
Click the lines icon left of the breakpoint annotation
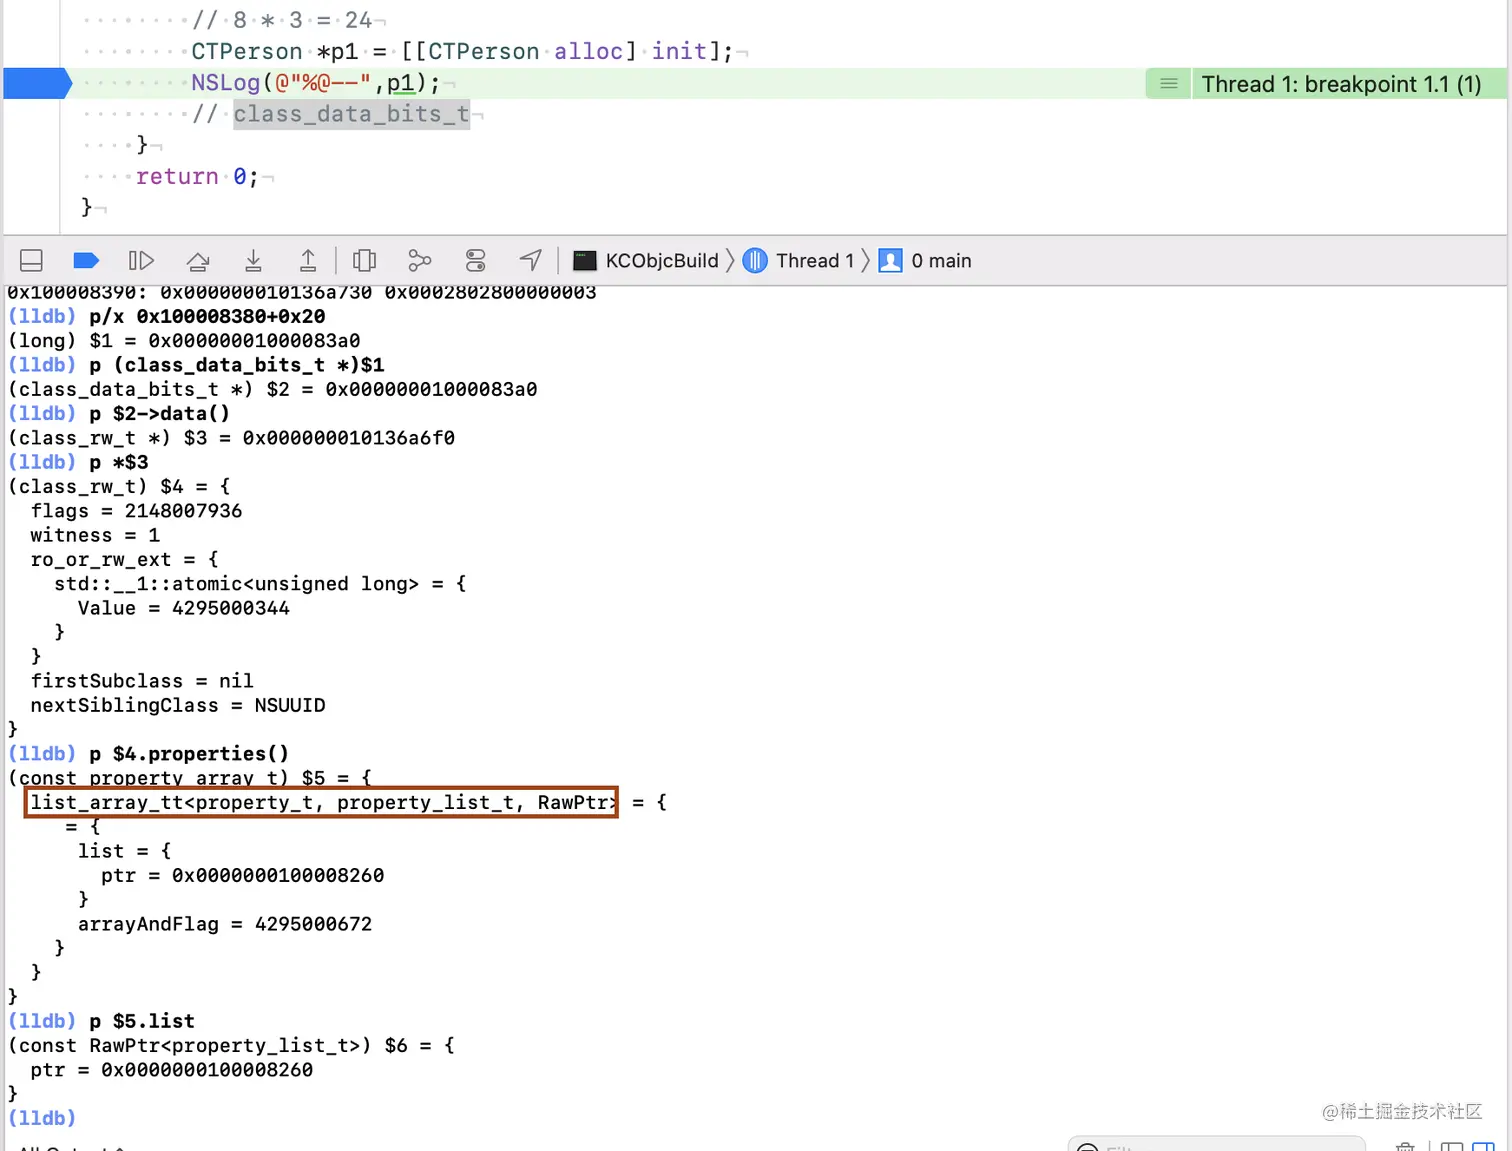click(1168, 84)
